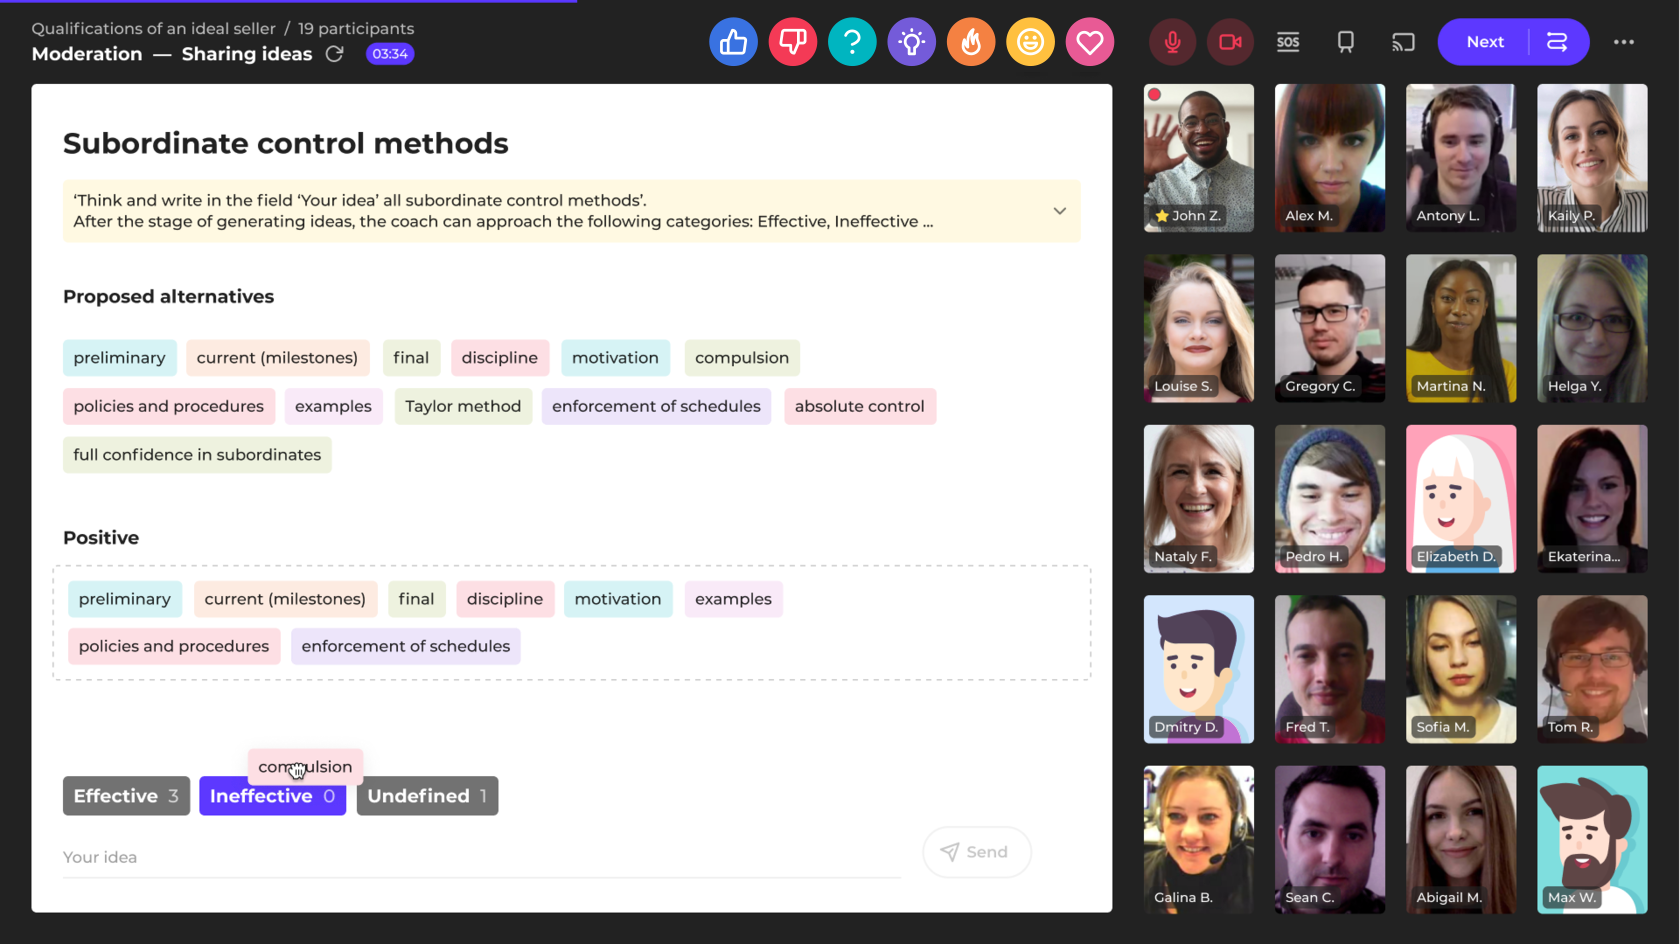Open the three dots more menu
Image resolution: width=1680 pixels, height=944 pixels.
point(1623,42)
